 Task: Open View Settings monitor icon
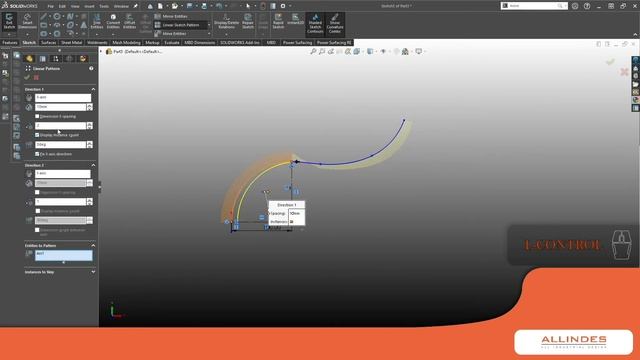coord(418,51)
